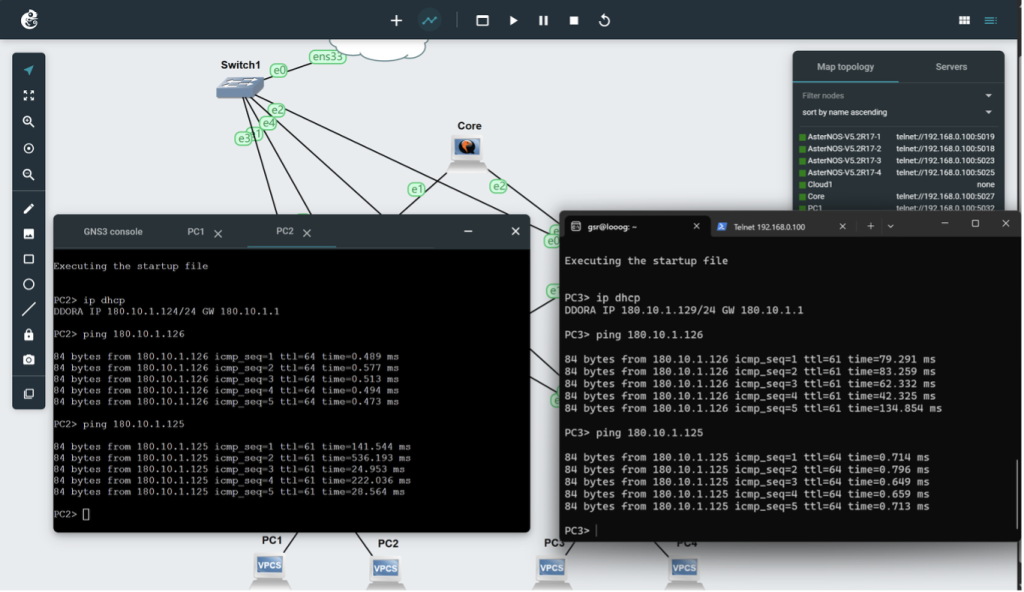This screenshot has width=1024, height=592.
Task: Toggle the highlighted line-chart icon in top toolbar
Action: point(430,20)
